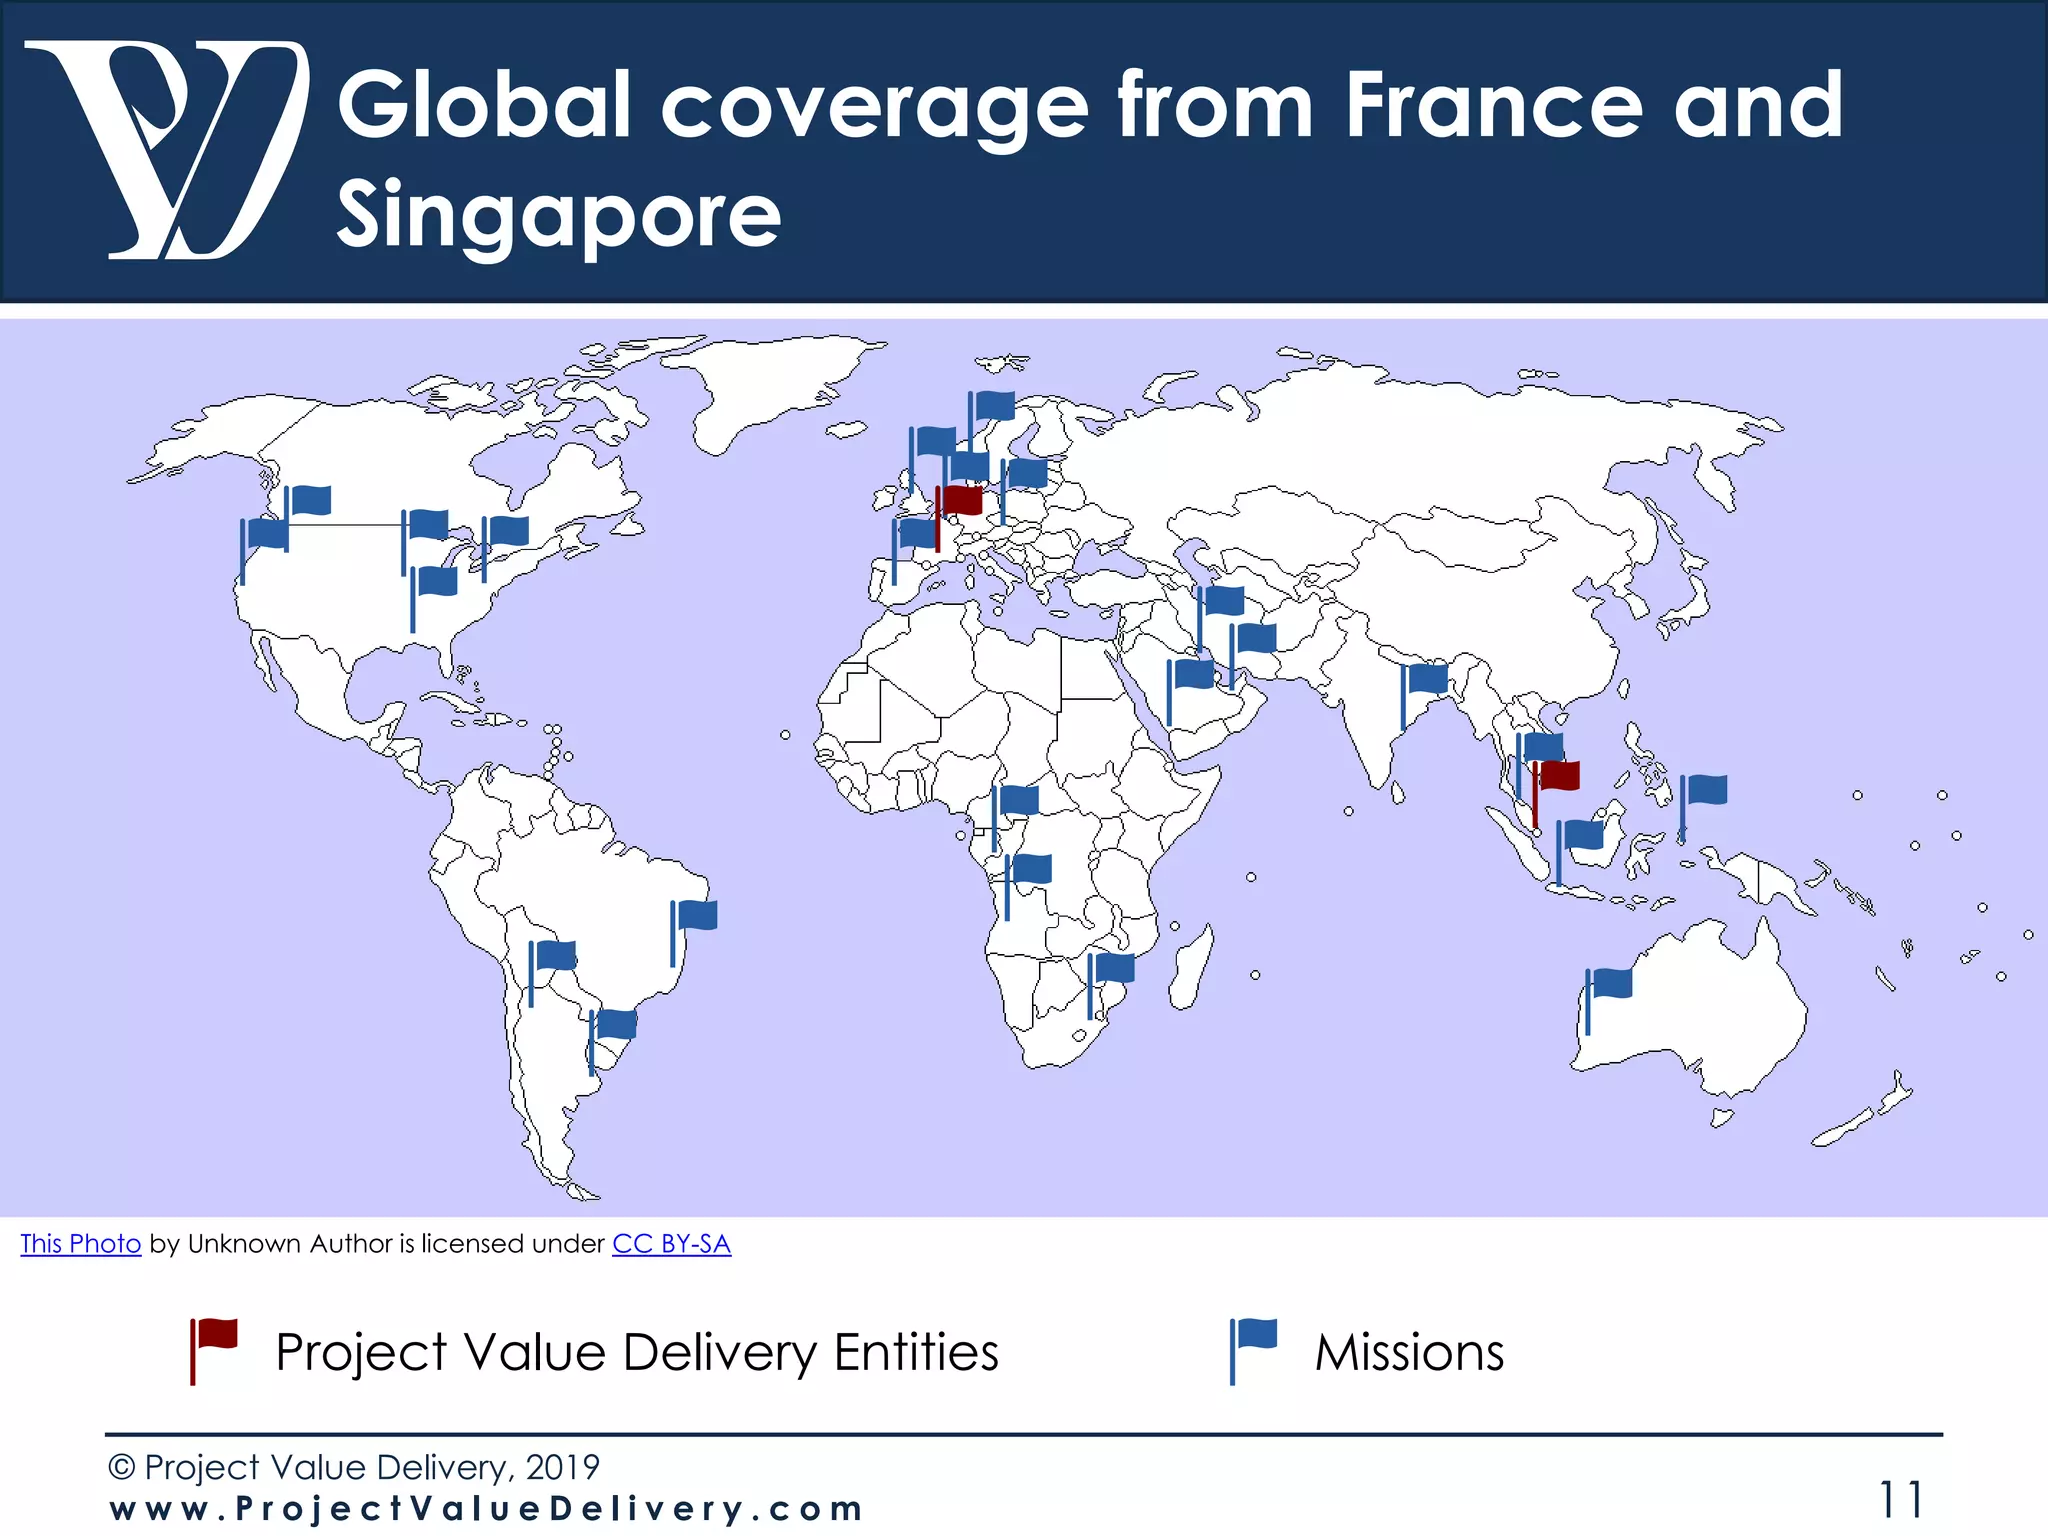Click the 'Project Value Delivery Entities' legend label
The width and height of the screenshot is (2048, 1536).
(637, 1352)
